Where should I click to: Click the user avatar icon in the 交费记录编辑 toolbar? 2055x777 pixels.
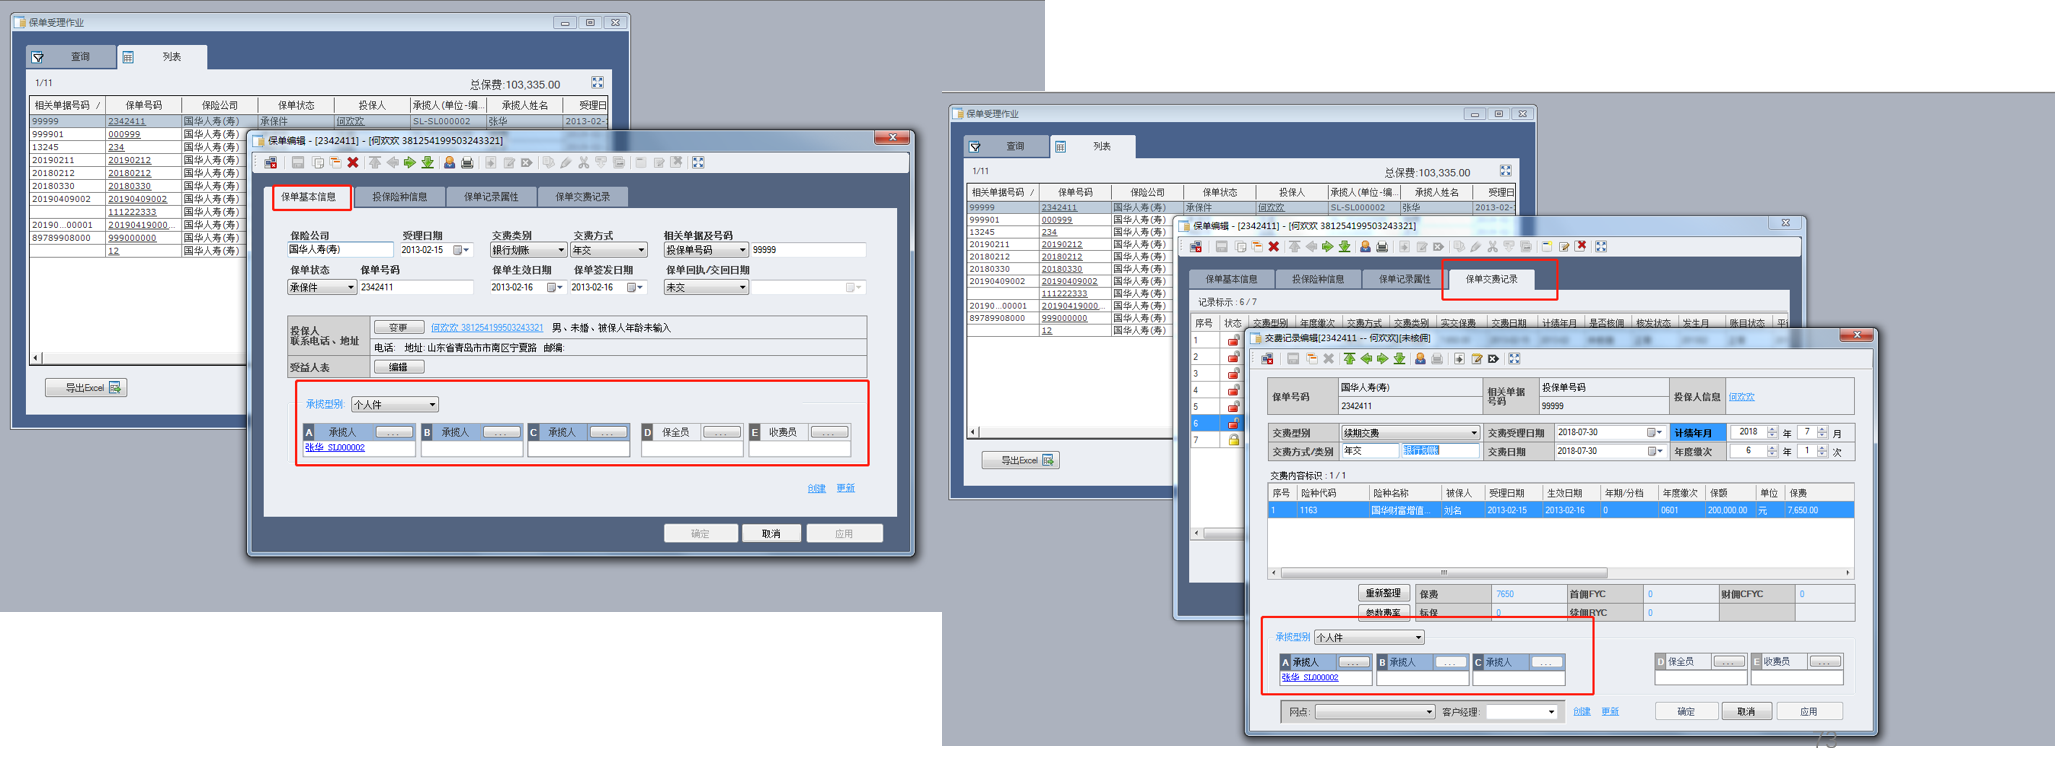click(x=1420, y=359)
